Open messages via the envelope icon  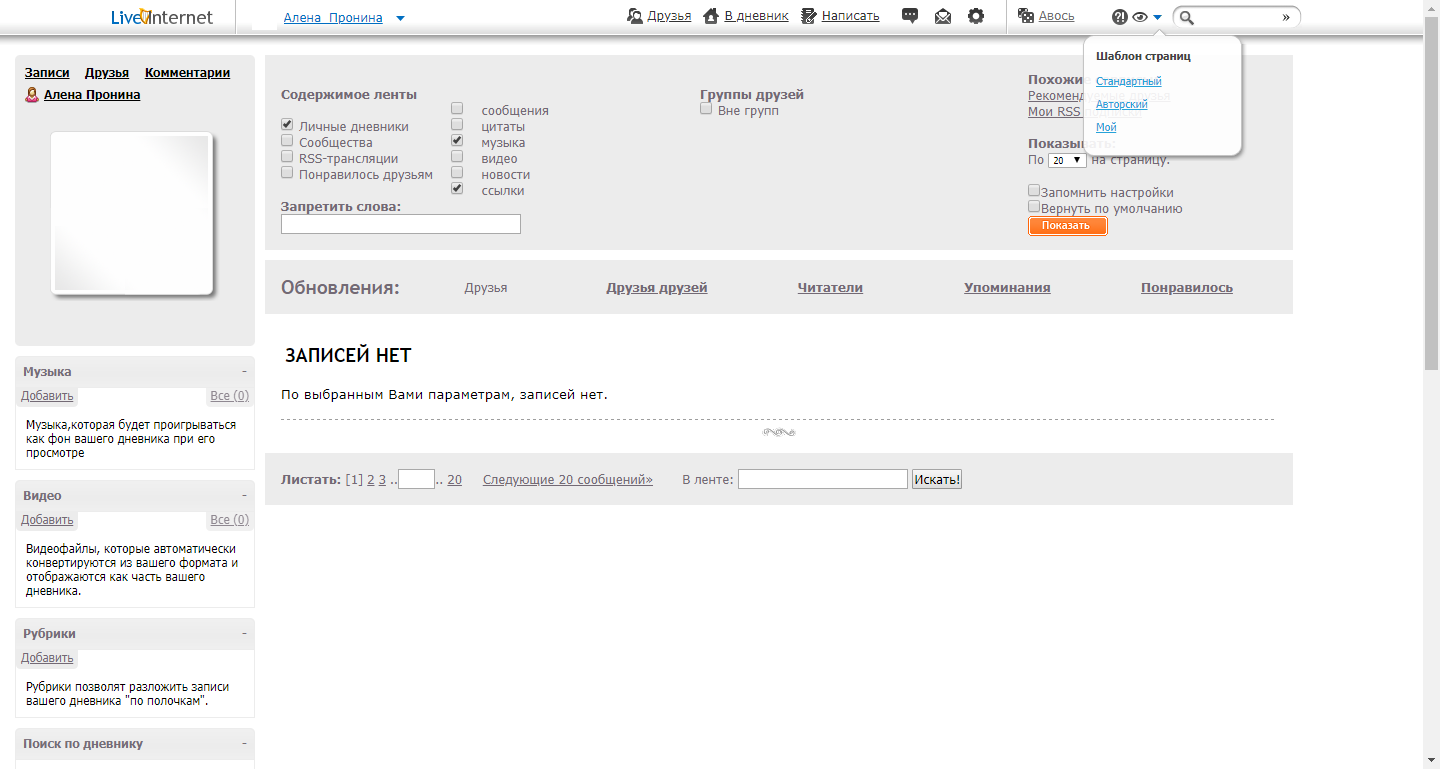[943, 16]
